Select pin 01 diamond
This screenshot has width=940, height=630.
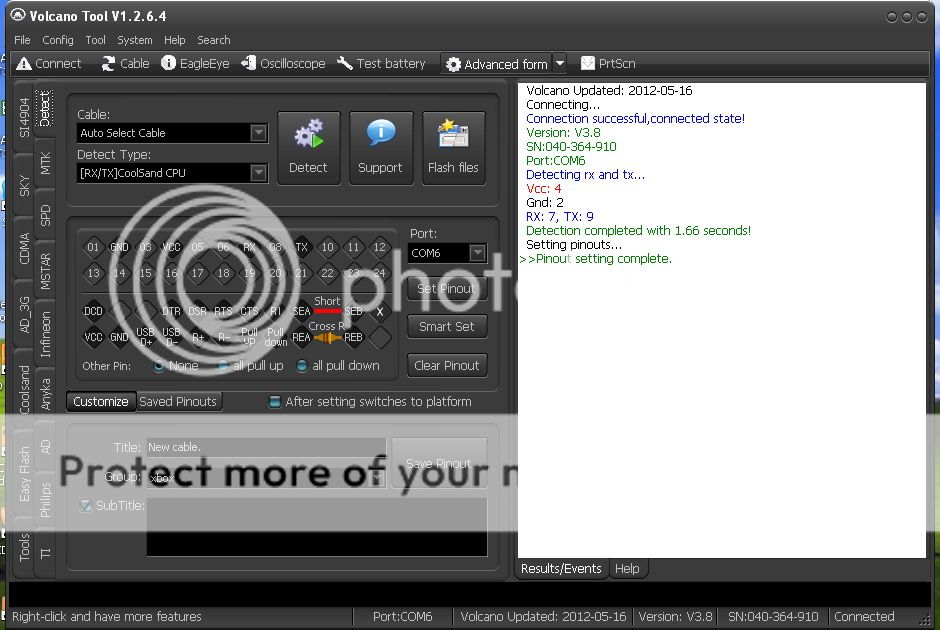[93, 247]
